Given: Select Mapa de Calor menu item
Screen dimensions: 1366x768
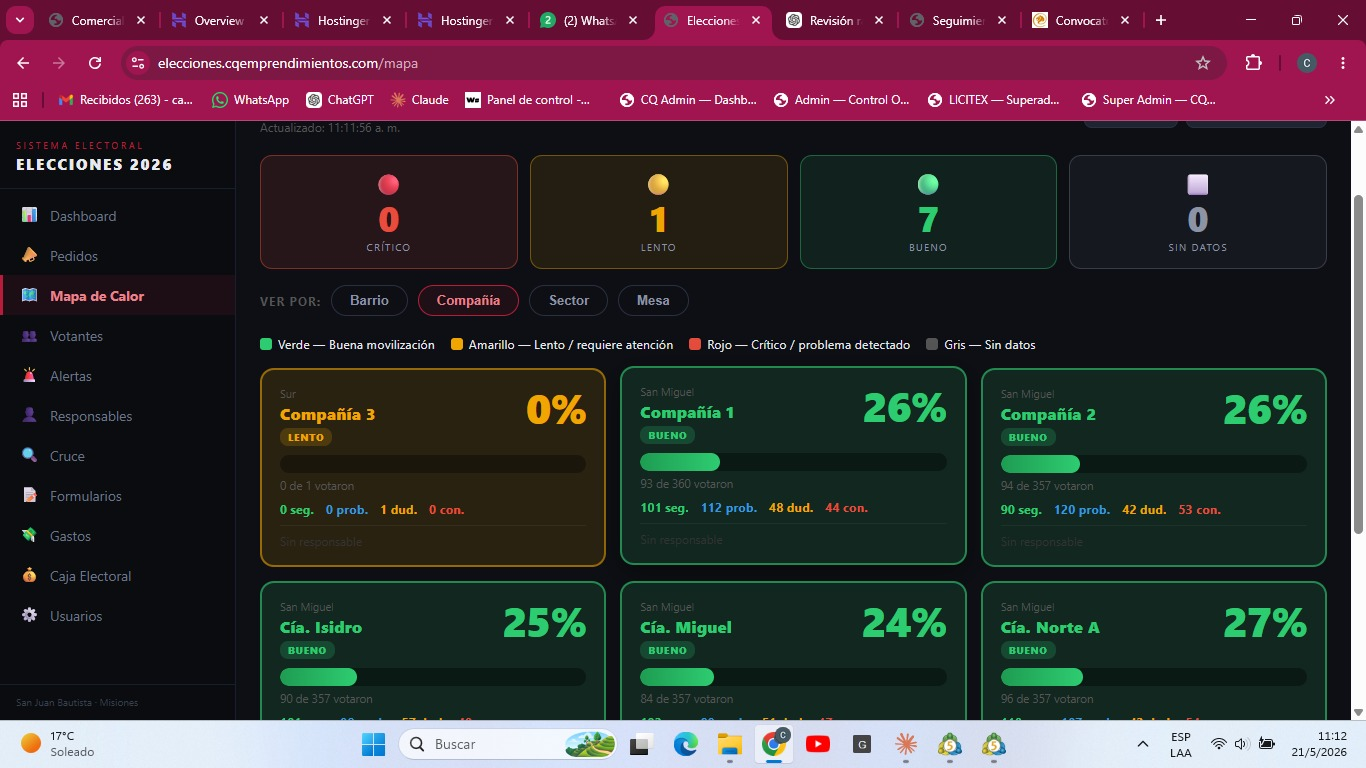Looking at the screenshot, I should click(x=117, y=296).
